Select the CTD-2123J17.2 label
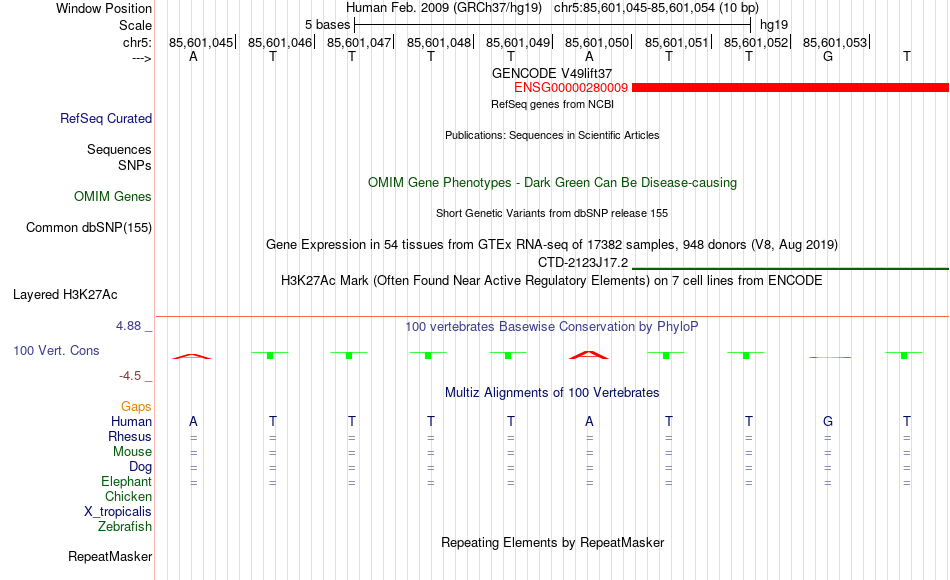 (583, 262)
